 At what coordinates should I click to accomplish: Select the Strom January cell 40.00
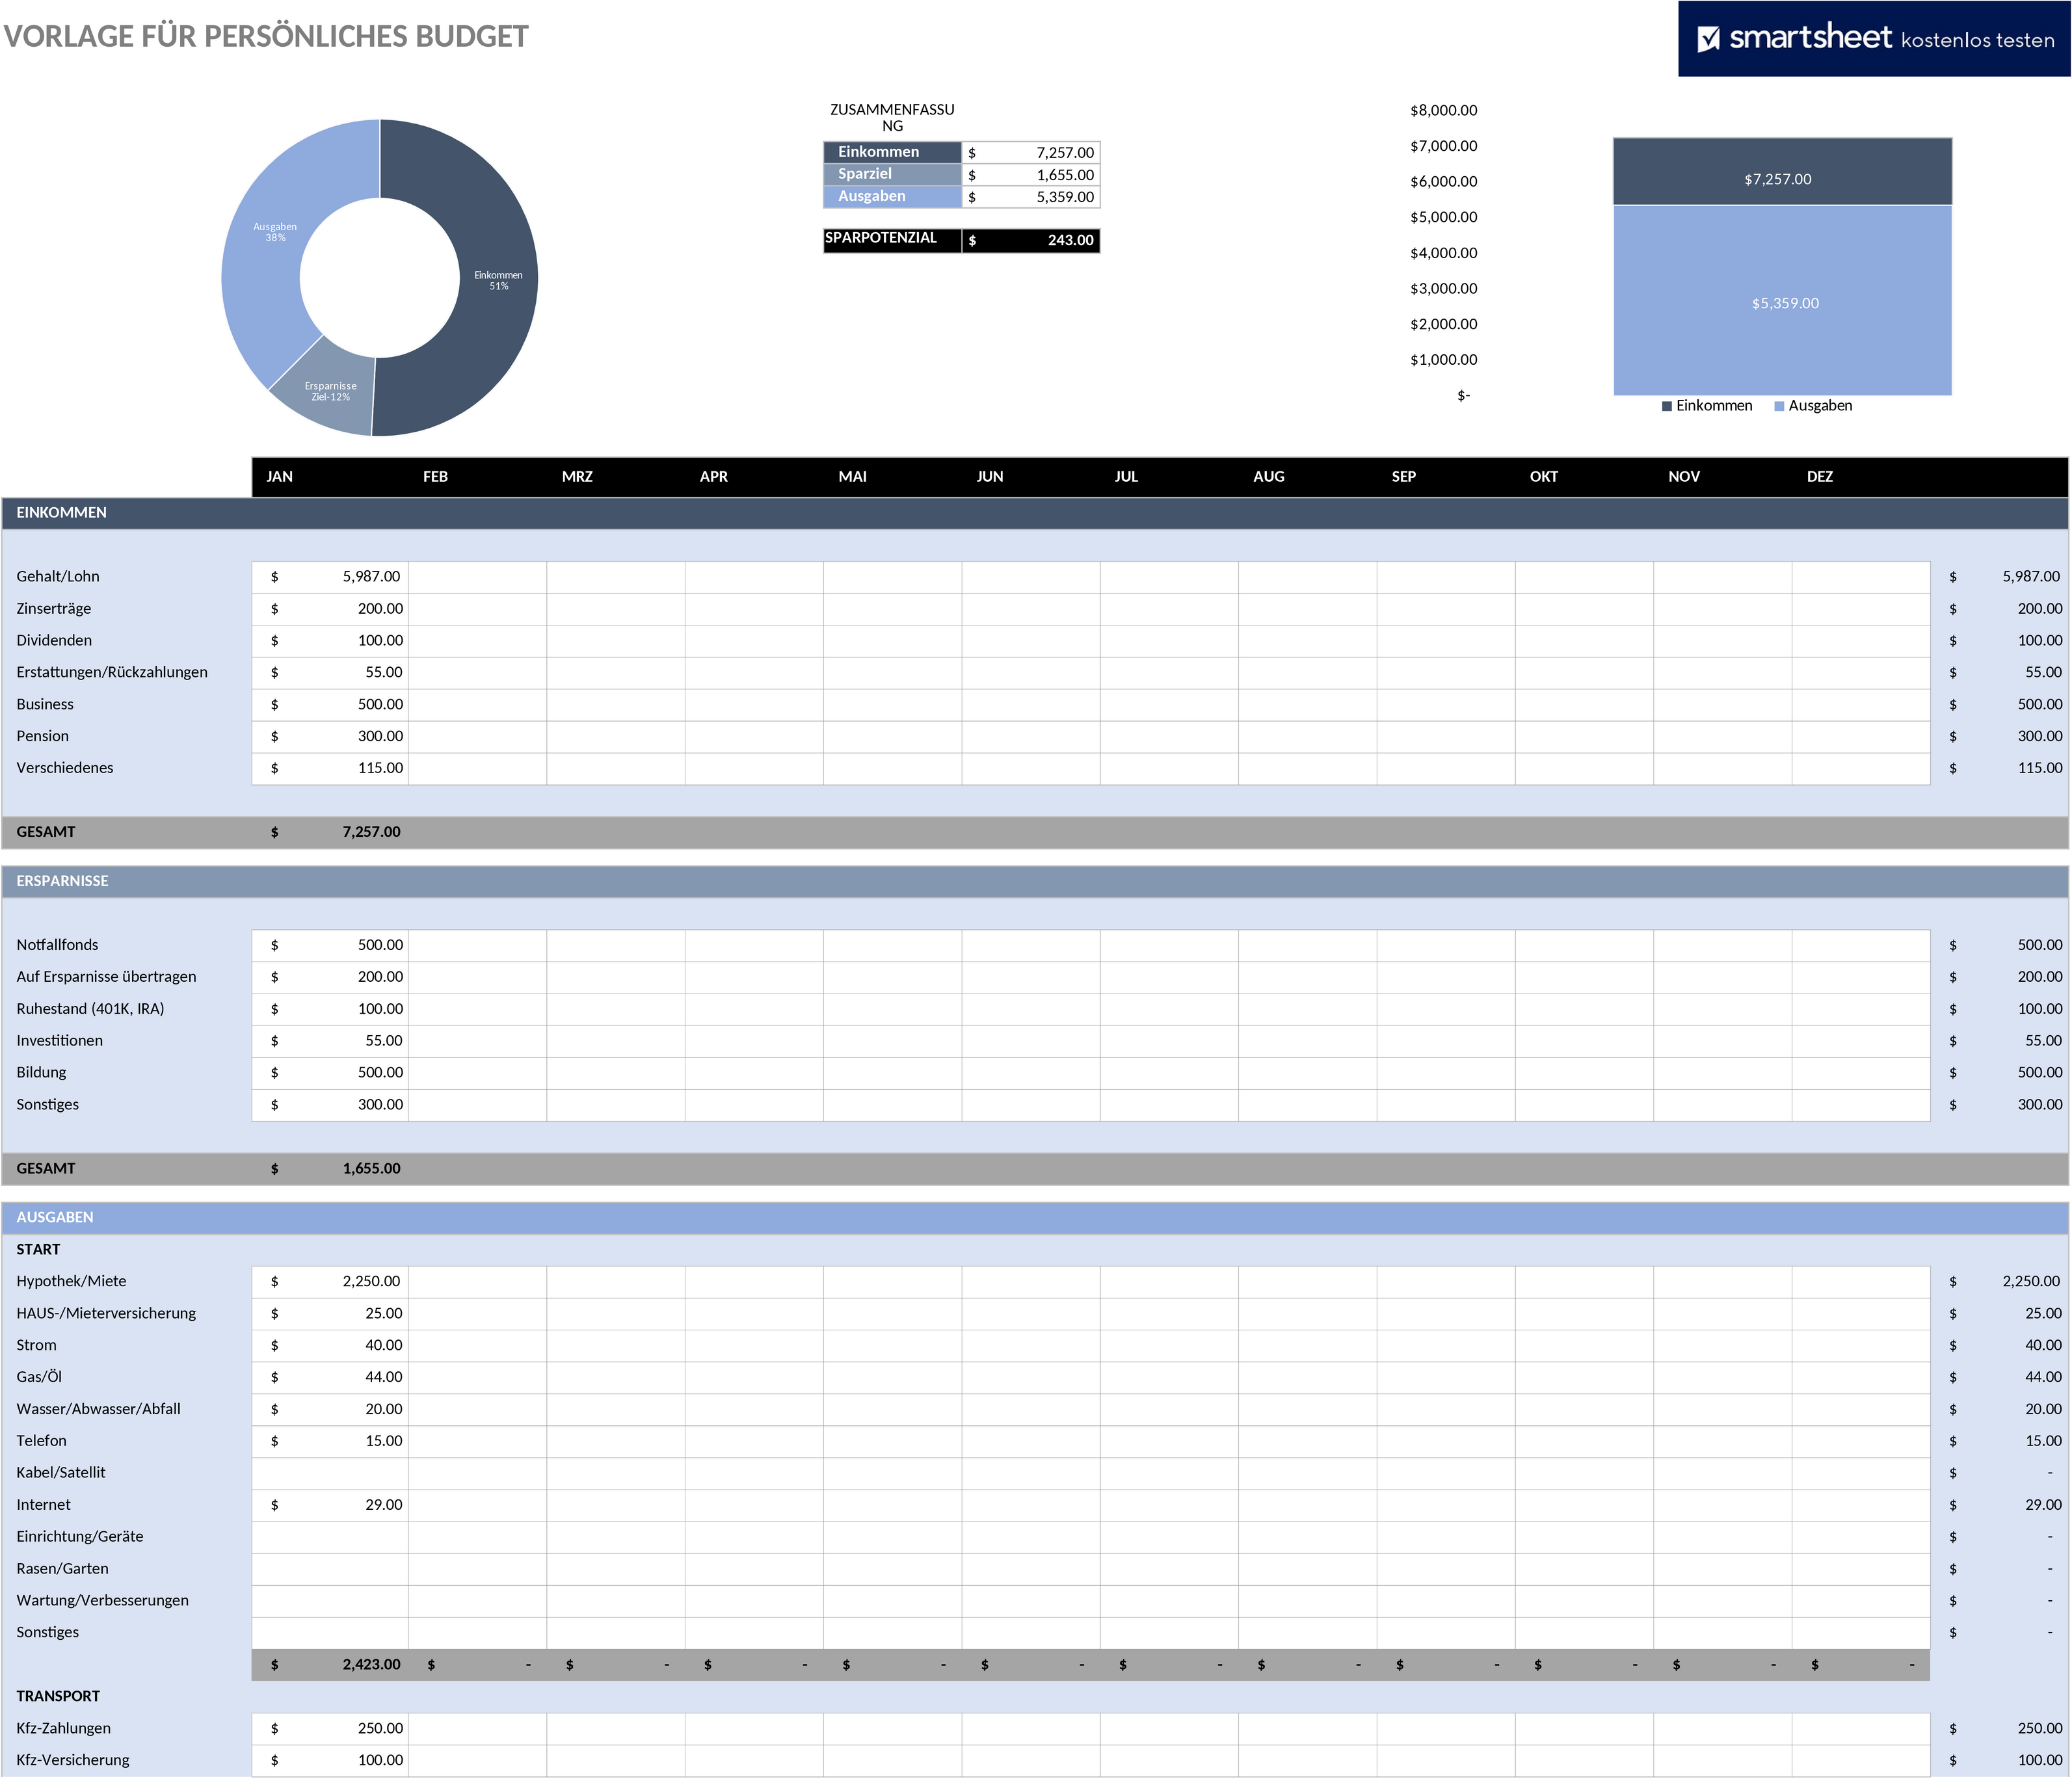coord(330,1346)
